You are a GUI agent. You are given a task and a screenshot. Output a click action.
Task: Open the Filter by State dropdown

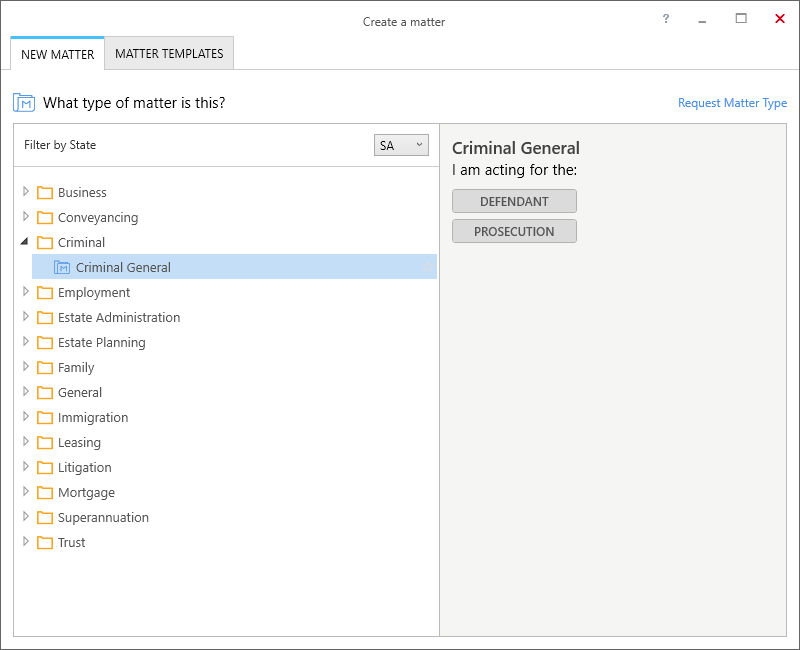[x=401, y=145]
